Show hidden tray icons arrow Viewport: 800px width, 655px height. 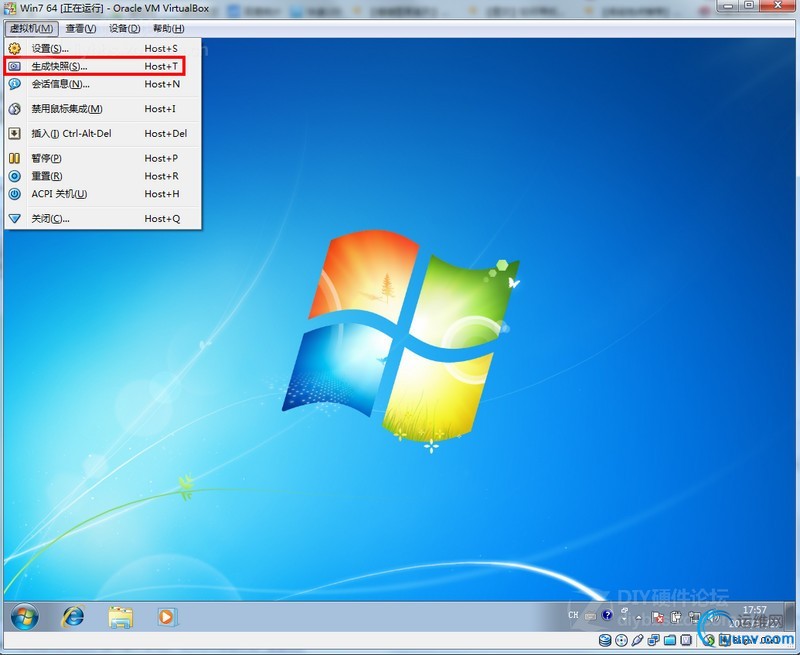[x=639, y=618]
